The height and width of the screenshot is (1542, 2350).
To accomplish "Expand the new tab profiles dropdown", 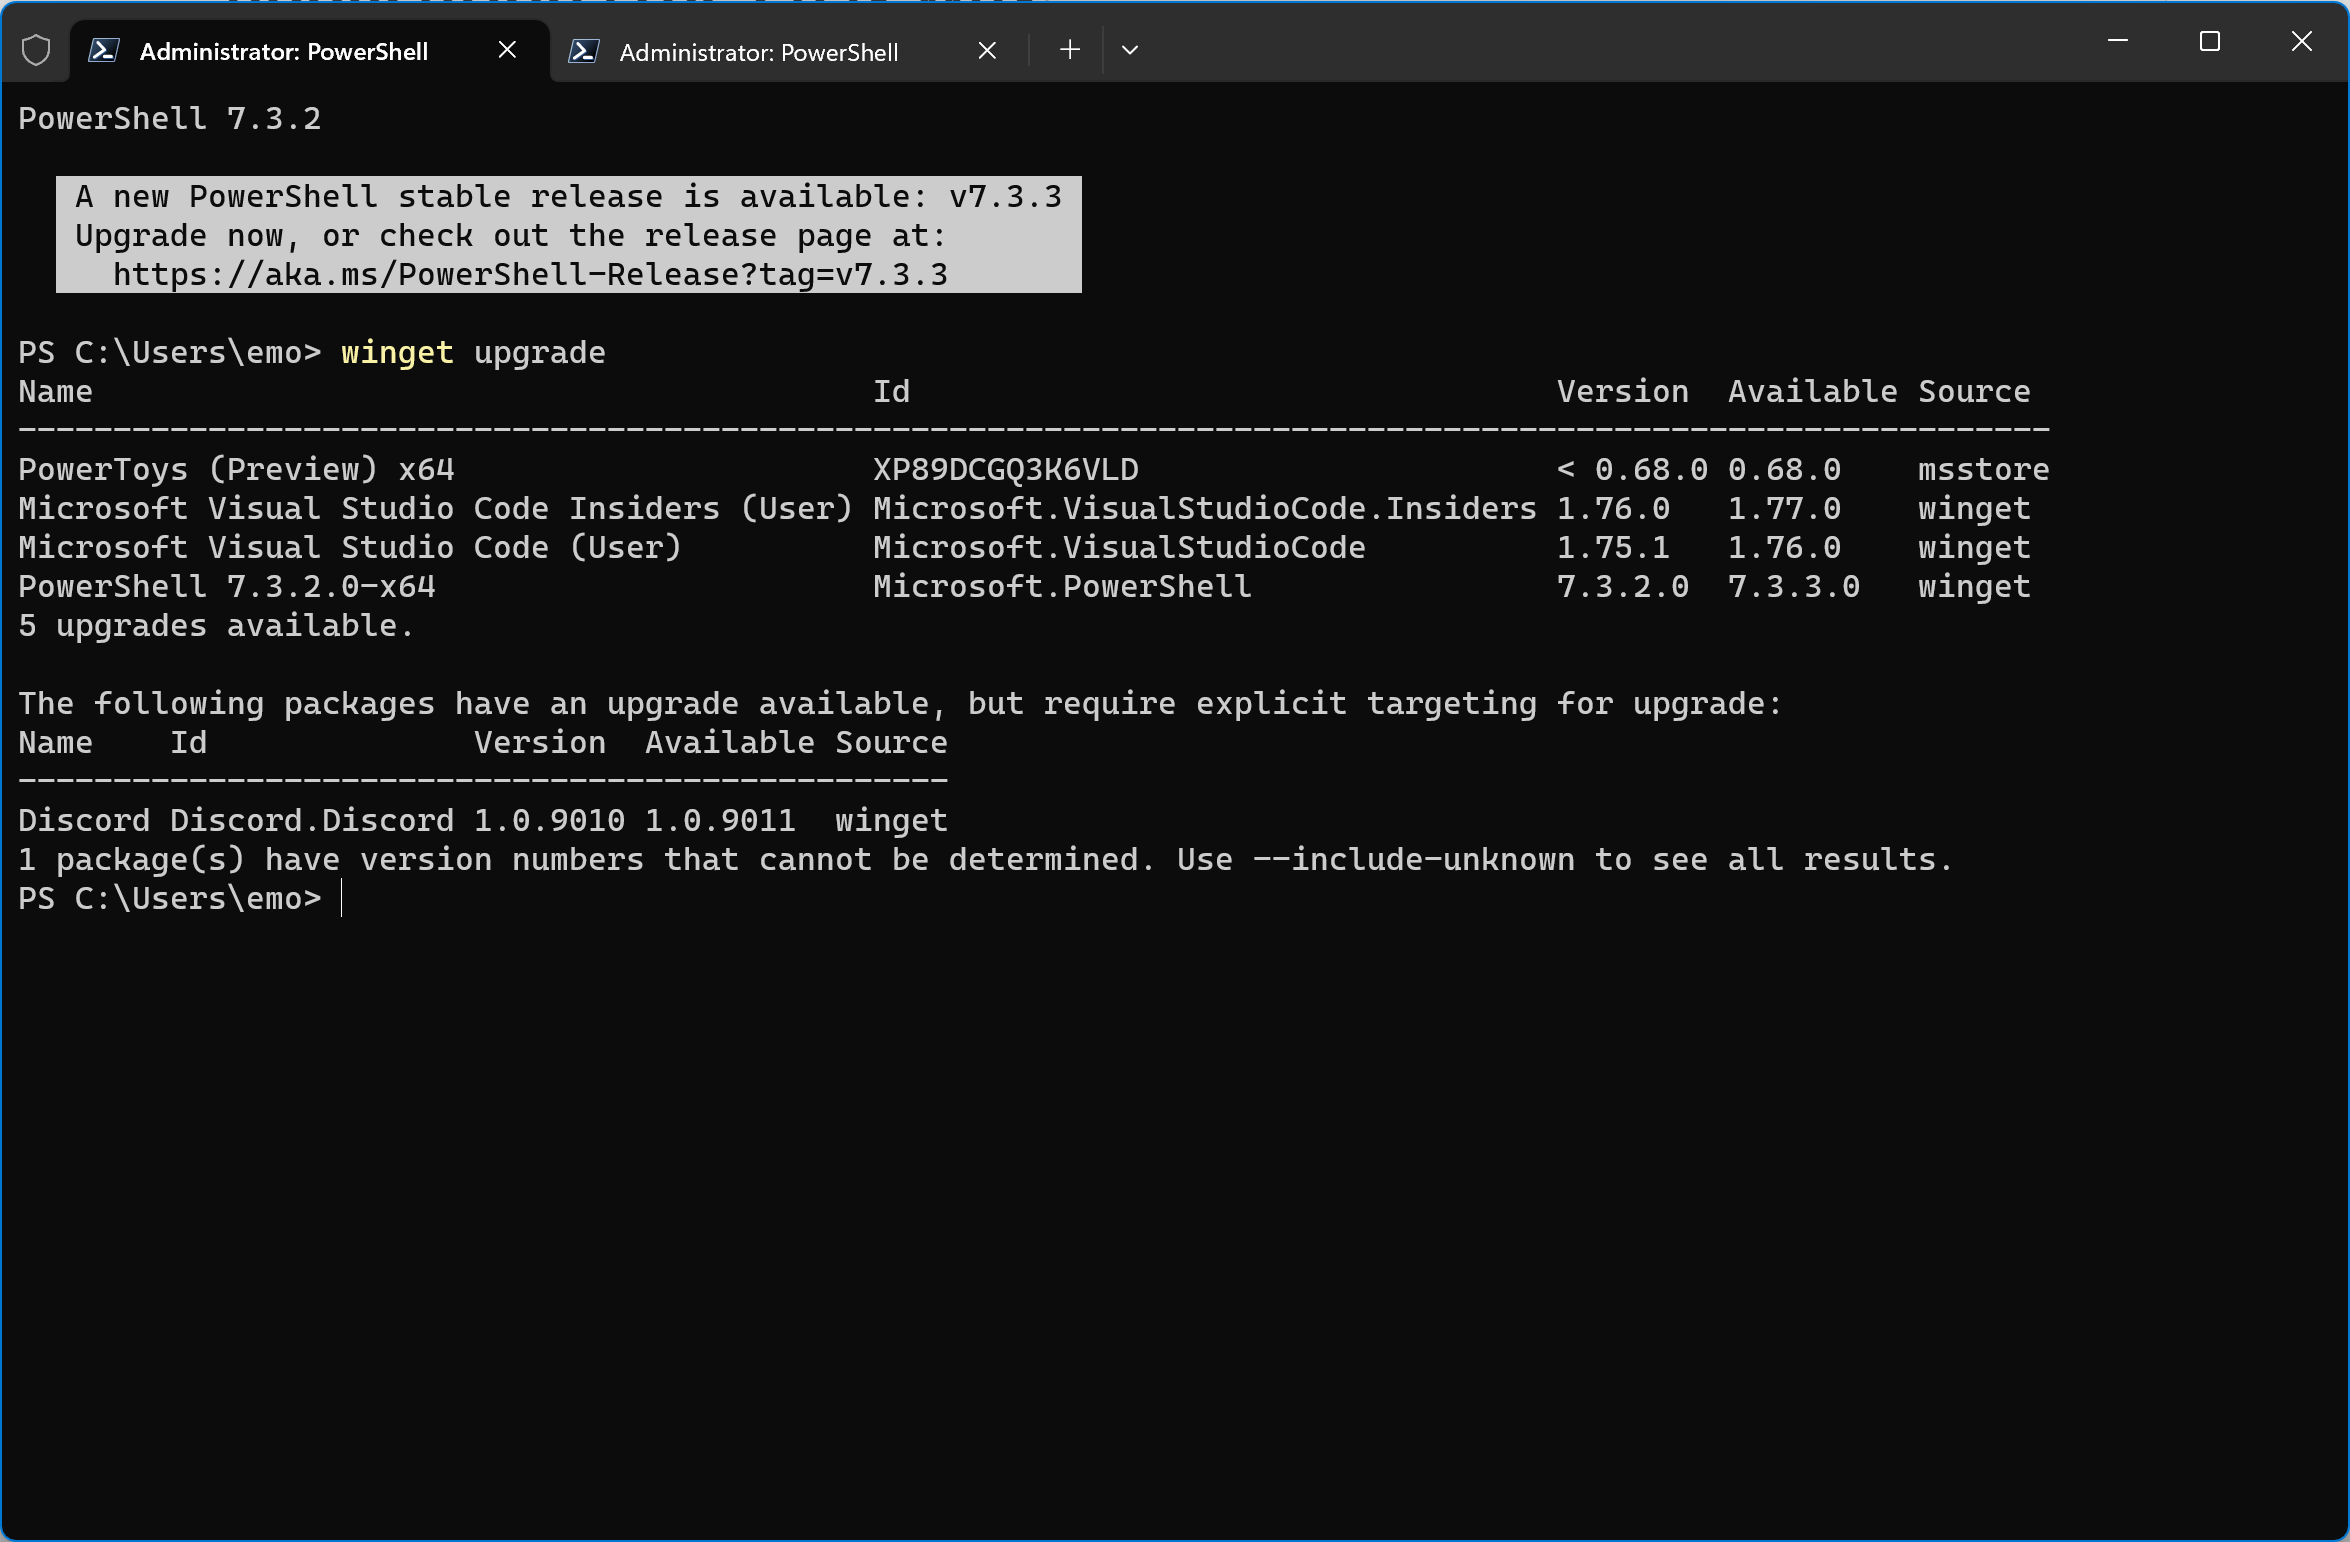I will pos(1130,50).
